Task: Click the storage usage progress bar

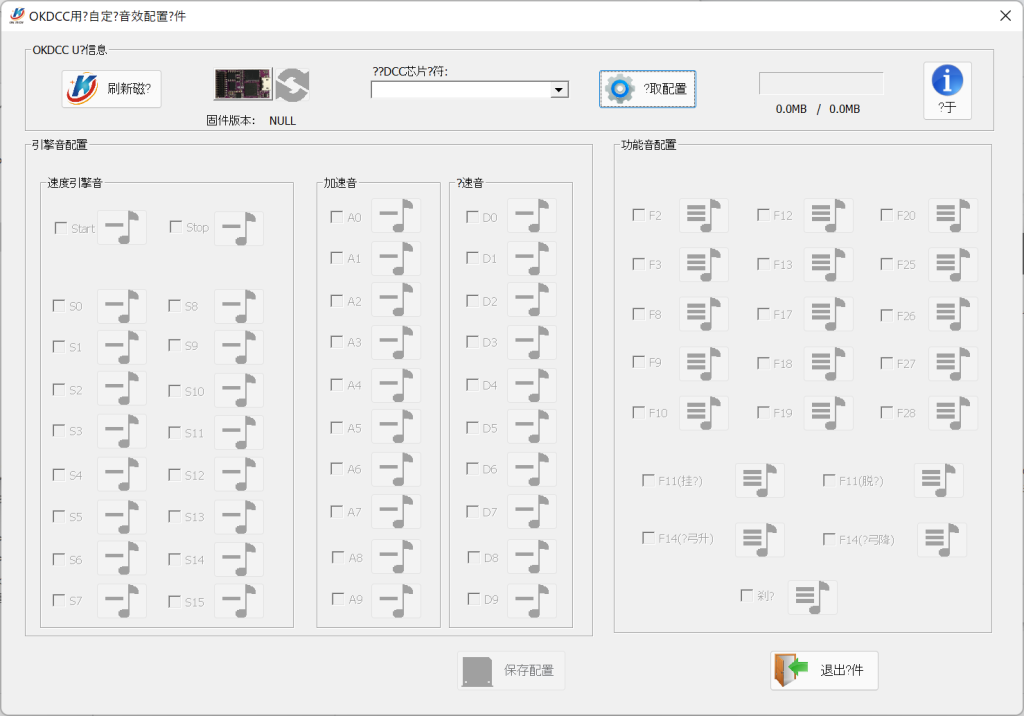Action: [x=820, y=84]
